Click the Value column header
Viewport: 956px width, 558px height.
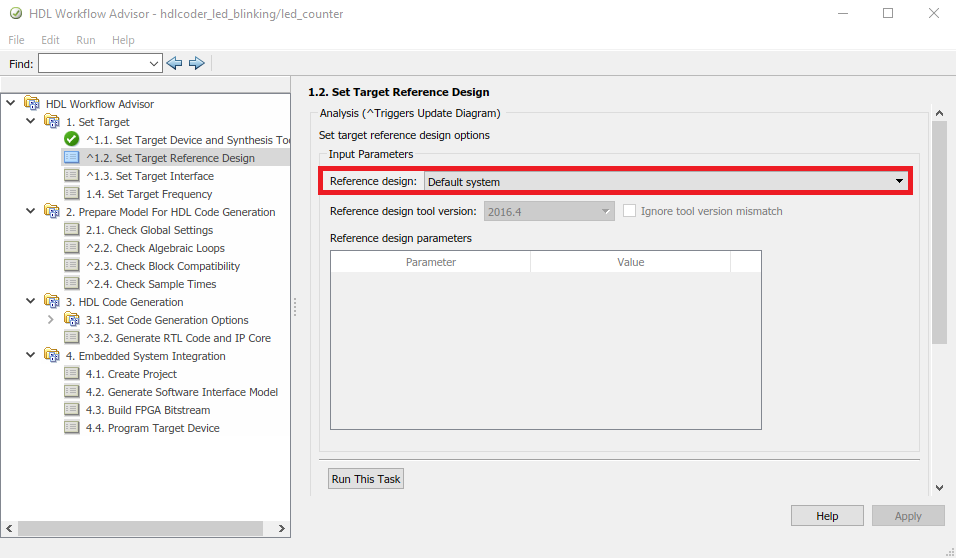click(x=630, y=262)
